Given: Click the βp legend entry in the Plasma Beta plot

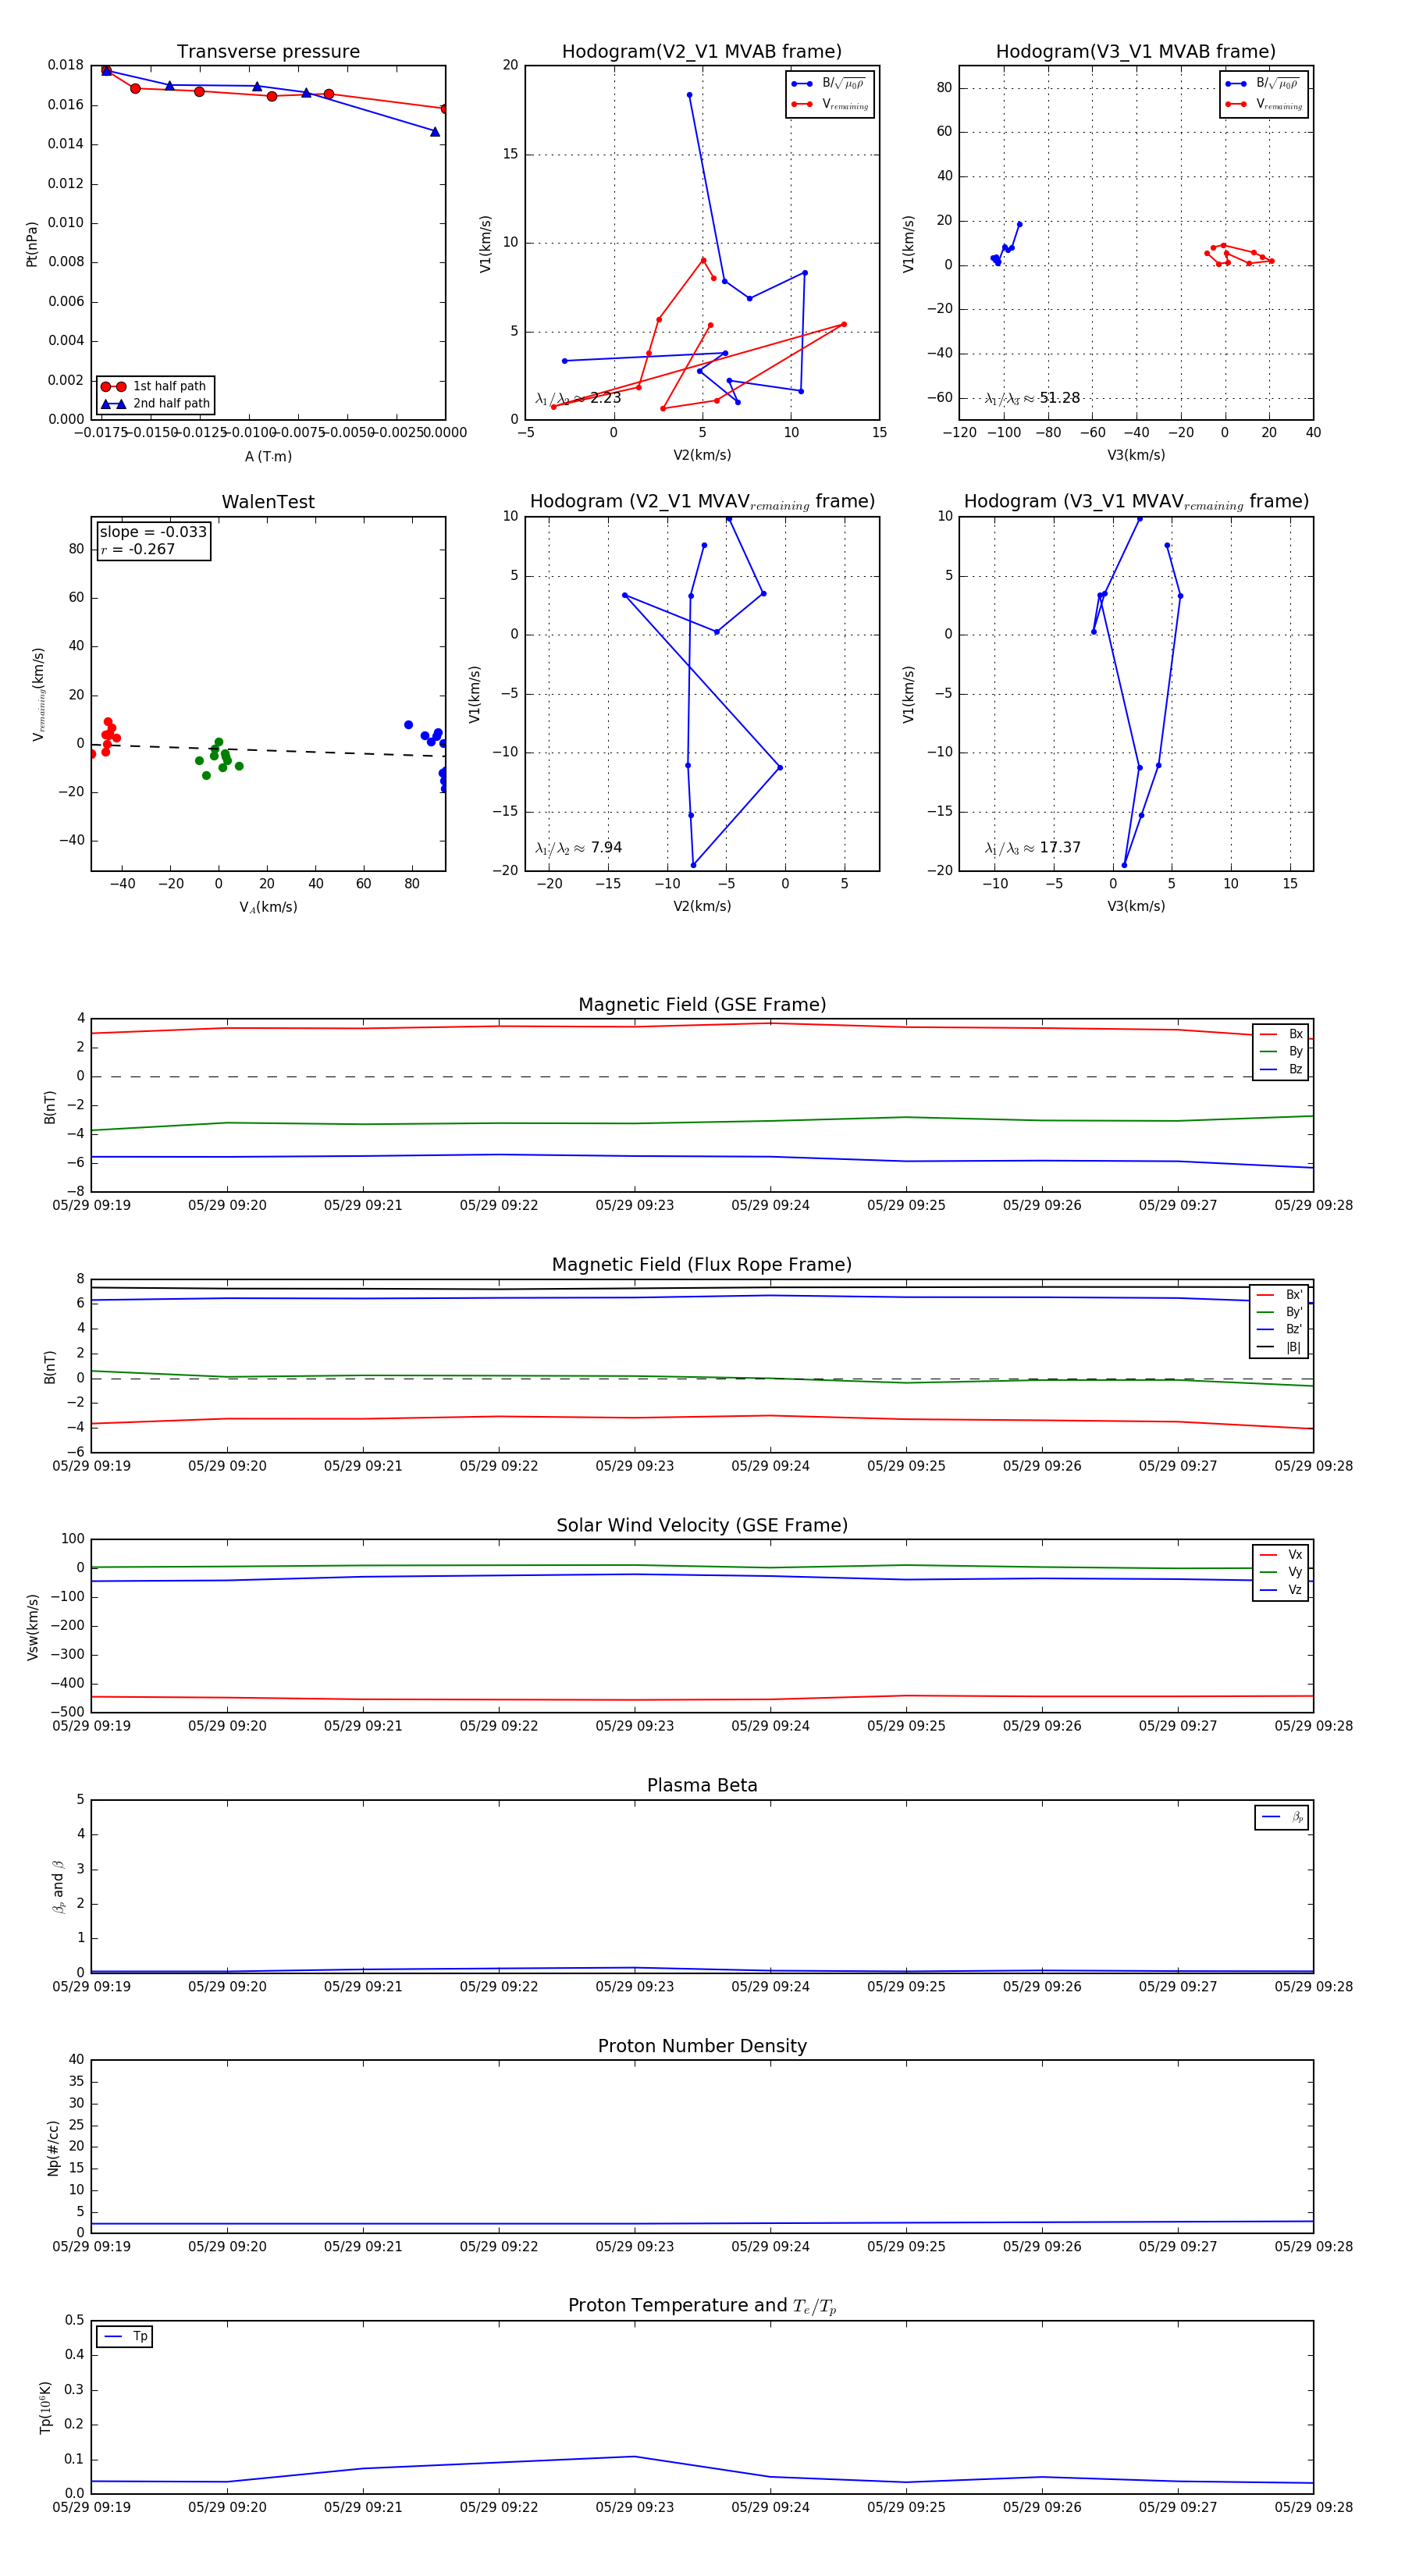Looking at the screenshot, I should 1282,1817.
